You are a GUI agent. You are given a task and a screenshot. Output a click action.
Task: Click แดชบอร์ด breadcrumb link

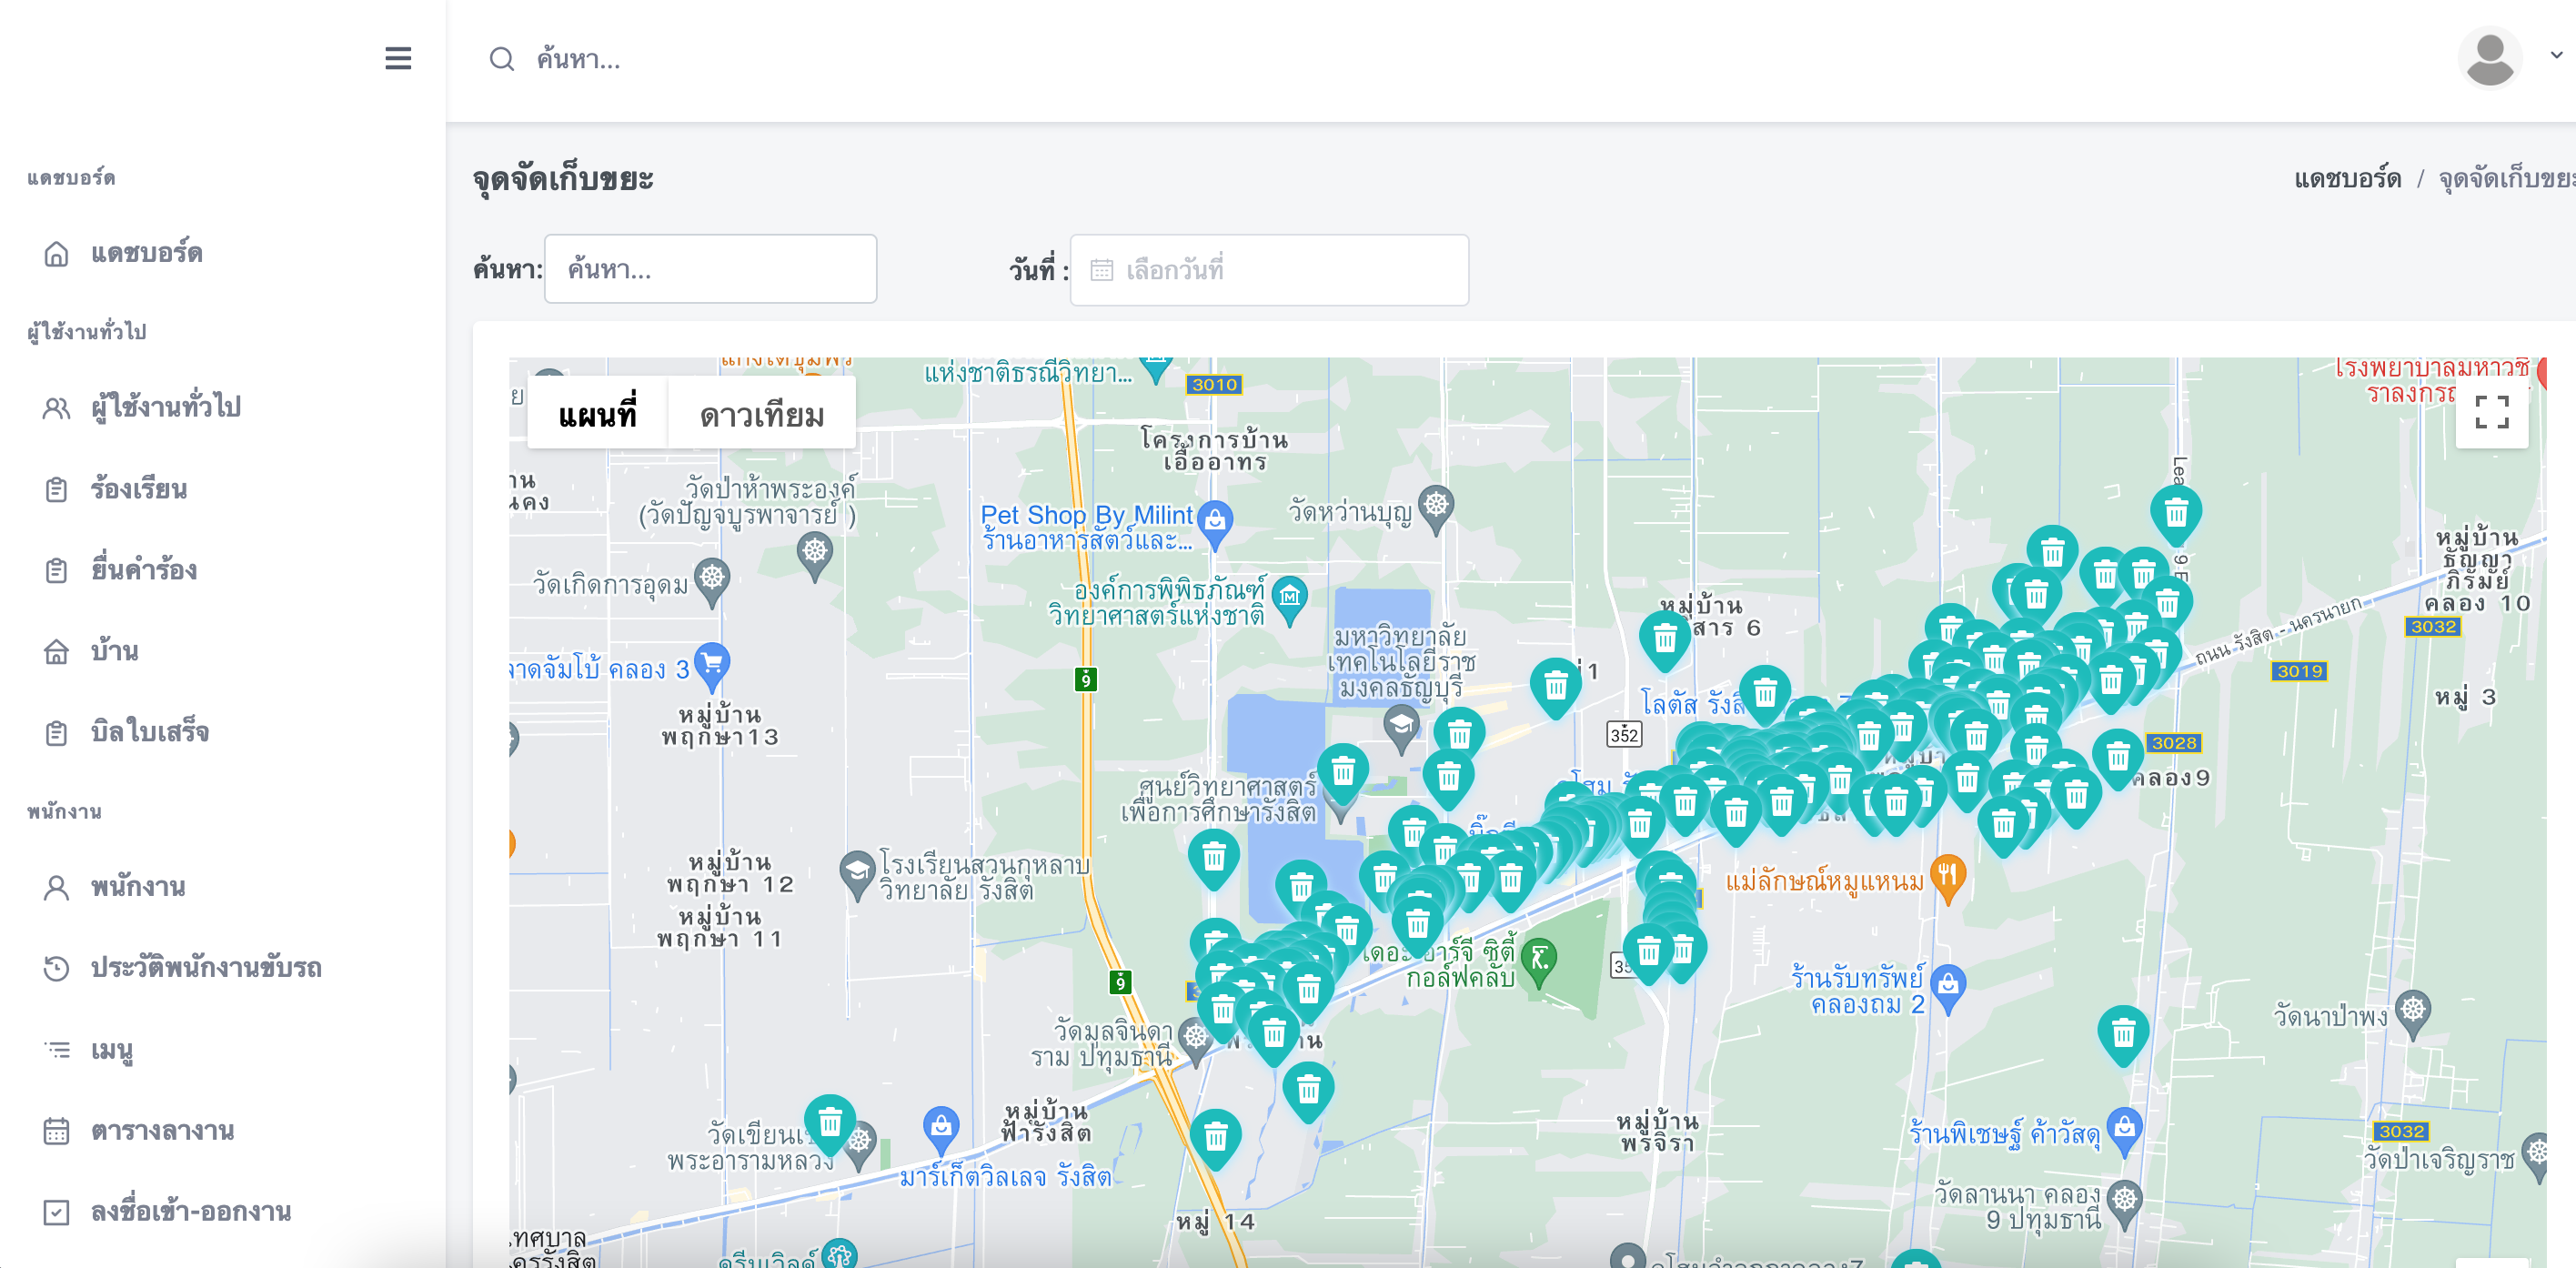pos(2347,179)
